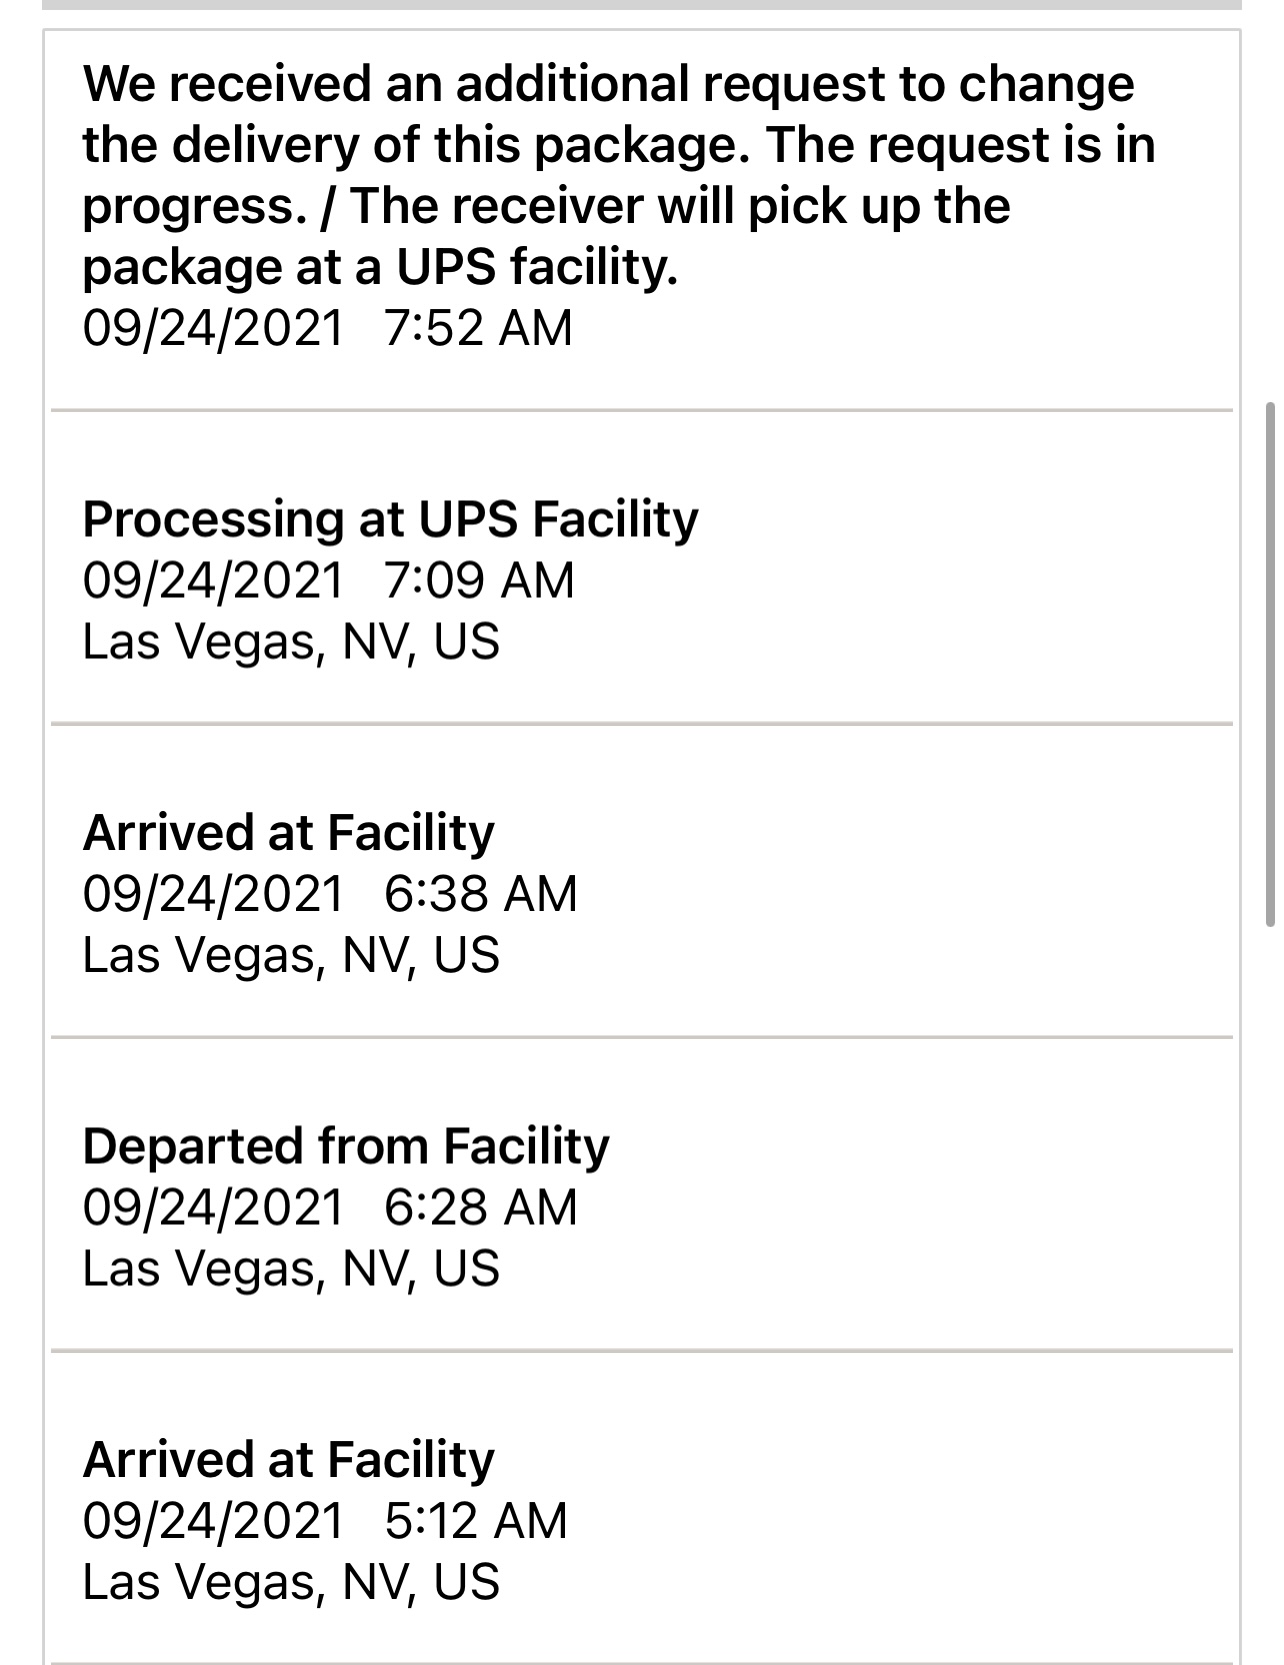Select the "Processing at UPS Facility" heading
Screen dimensions: 1284x1665
(x=390, y=519)
